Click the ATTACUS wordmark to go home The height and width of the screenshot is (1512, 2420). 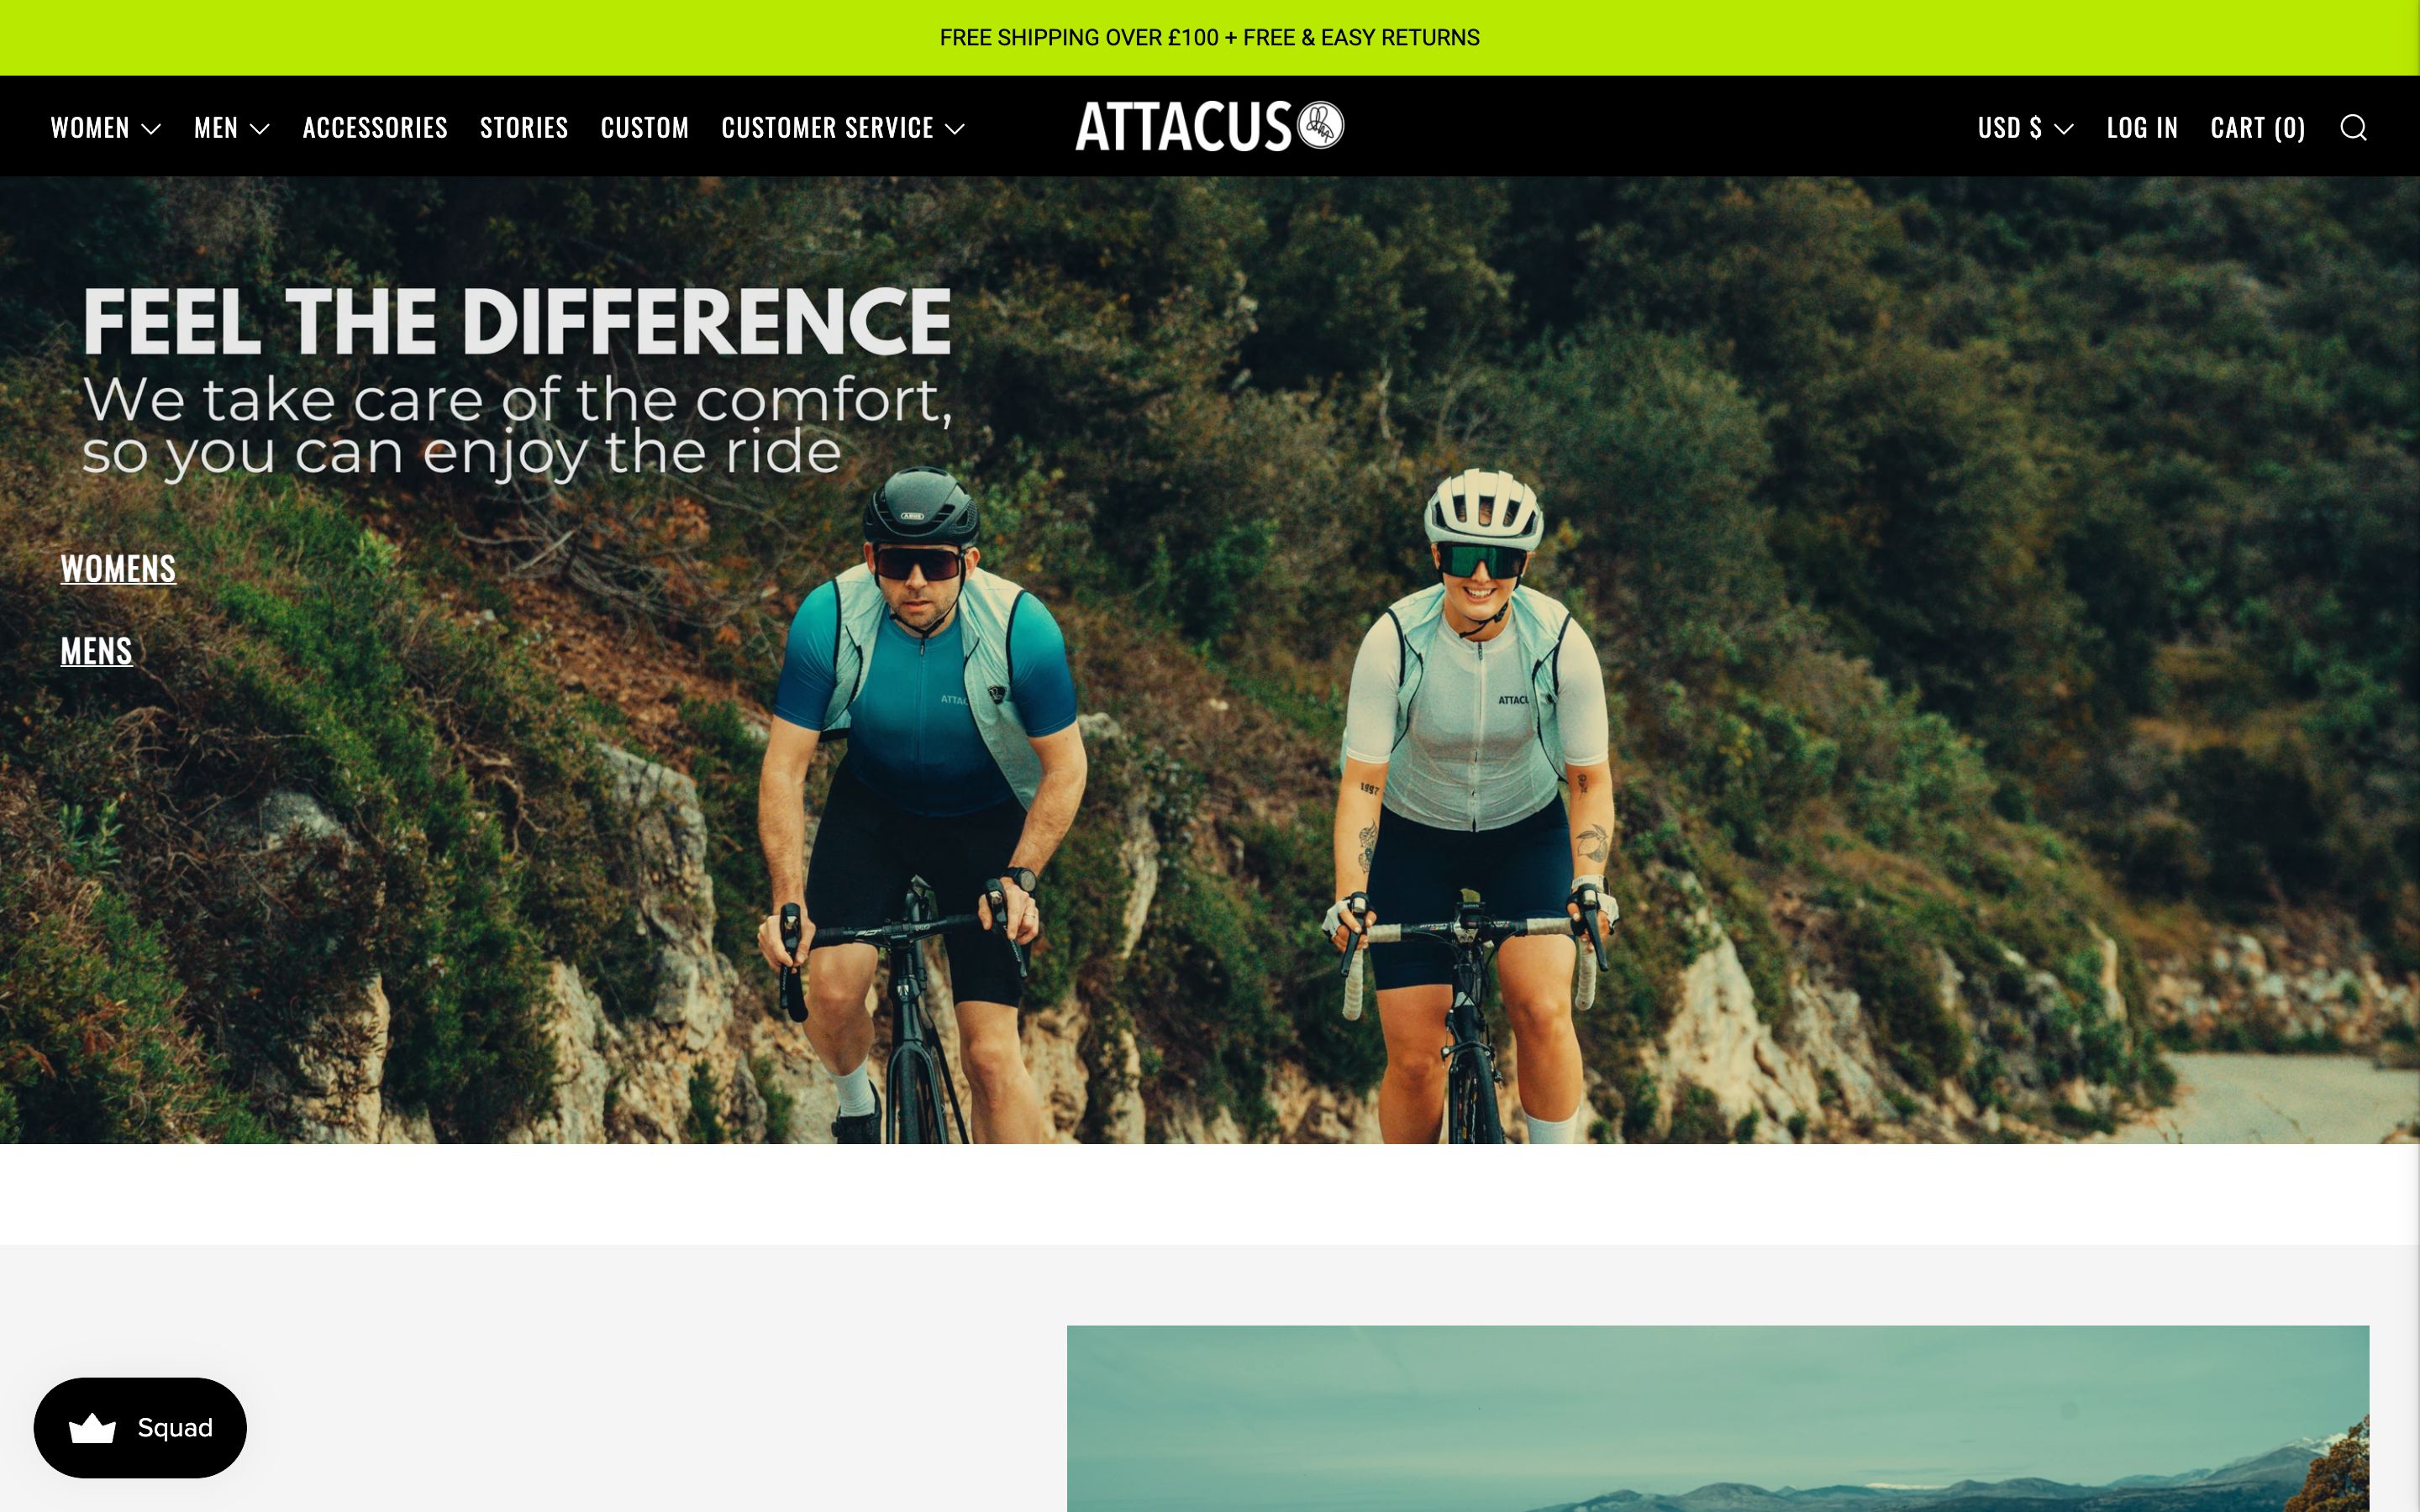pyautogui.click(x=1184, y=126)
